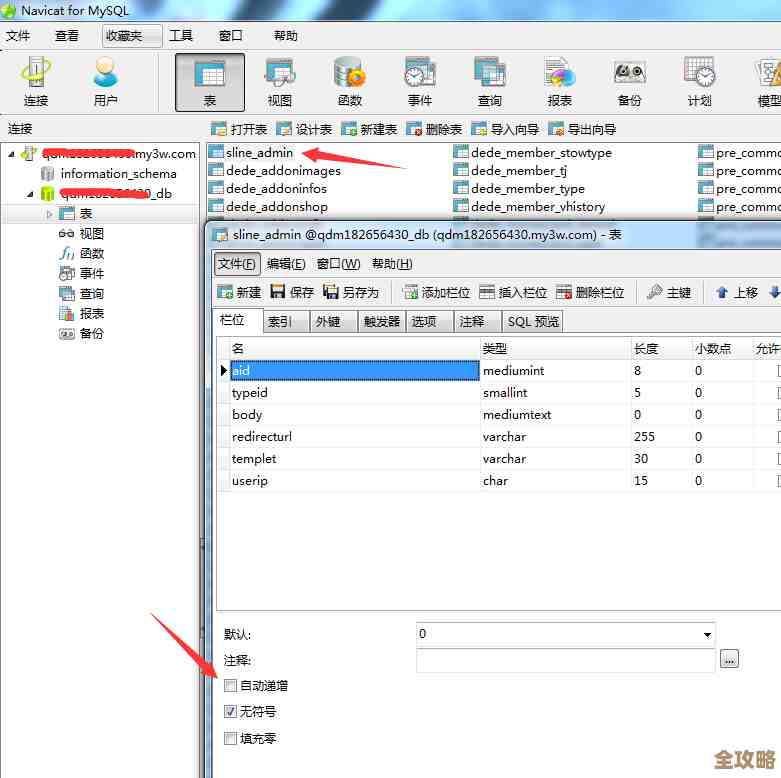This screenshot has height=778, width=781.
Task: Click 新建 in the table designer toolbar
Action: [239, 292]
